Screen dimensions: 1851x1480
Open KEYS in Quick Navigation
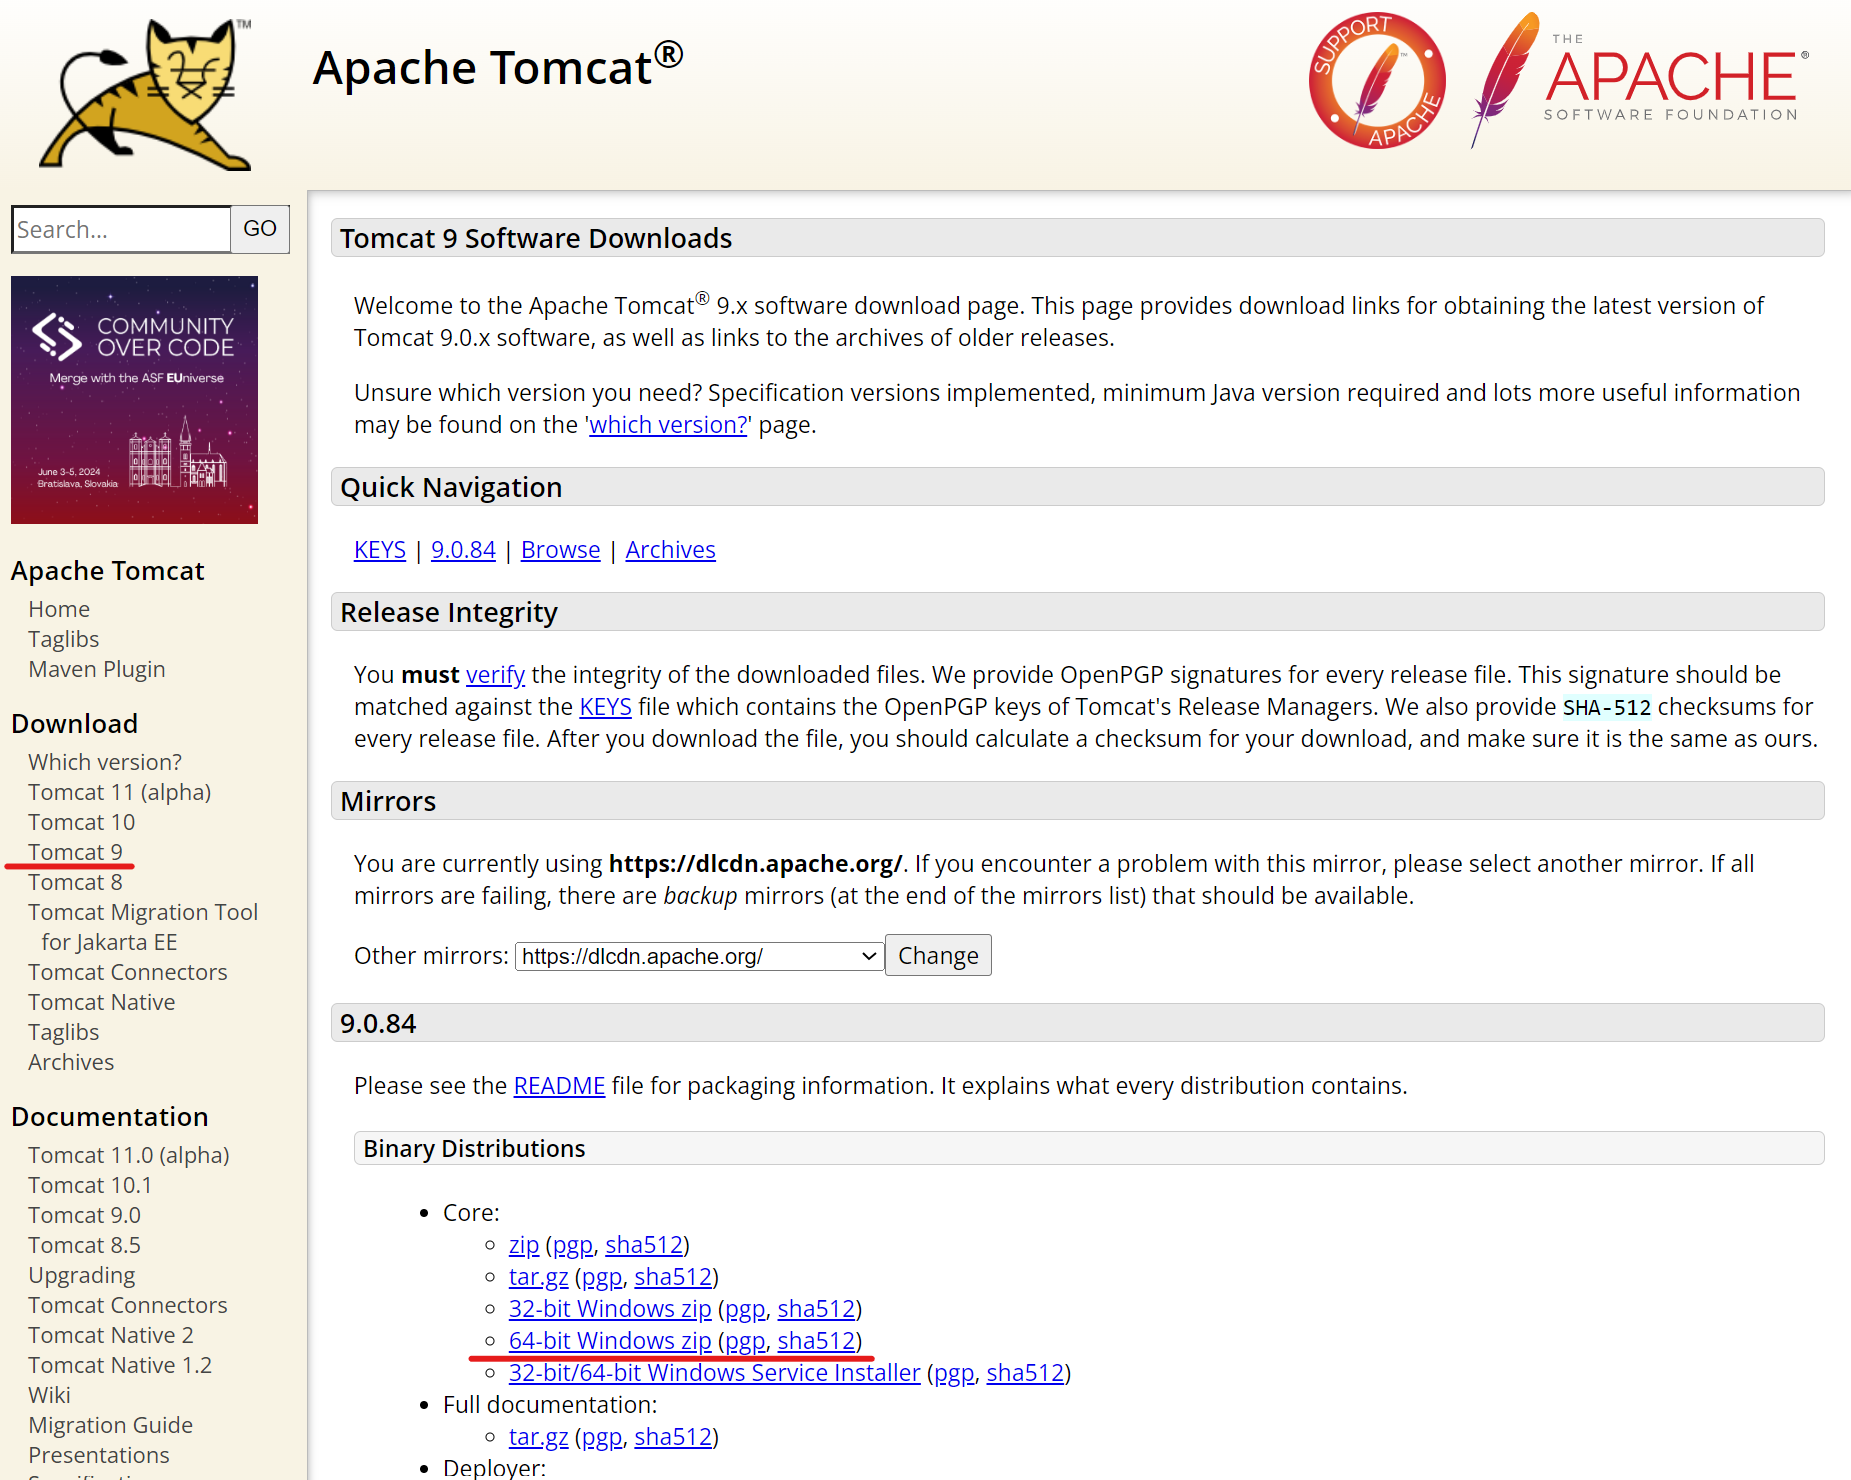click(x=380, y=550)
